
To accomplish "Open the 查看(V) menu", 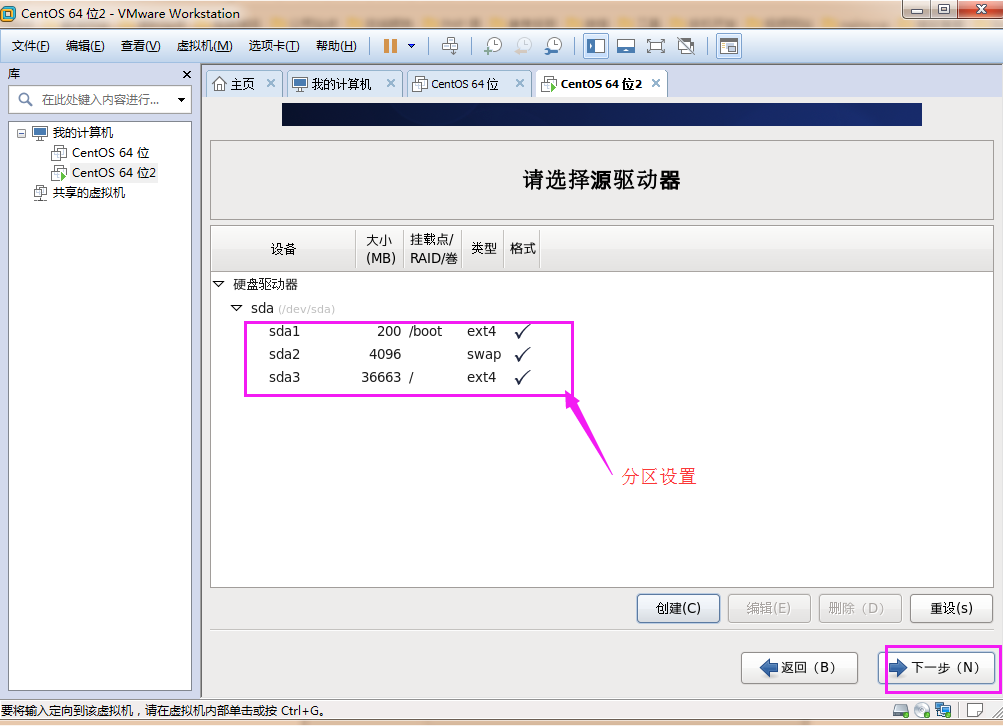I will pos(140,46).
